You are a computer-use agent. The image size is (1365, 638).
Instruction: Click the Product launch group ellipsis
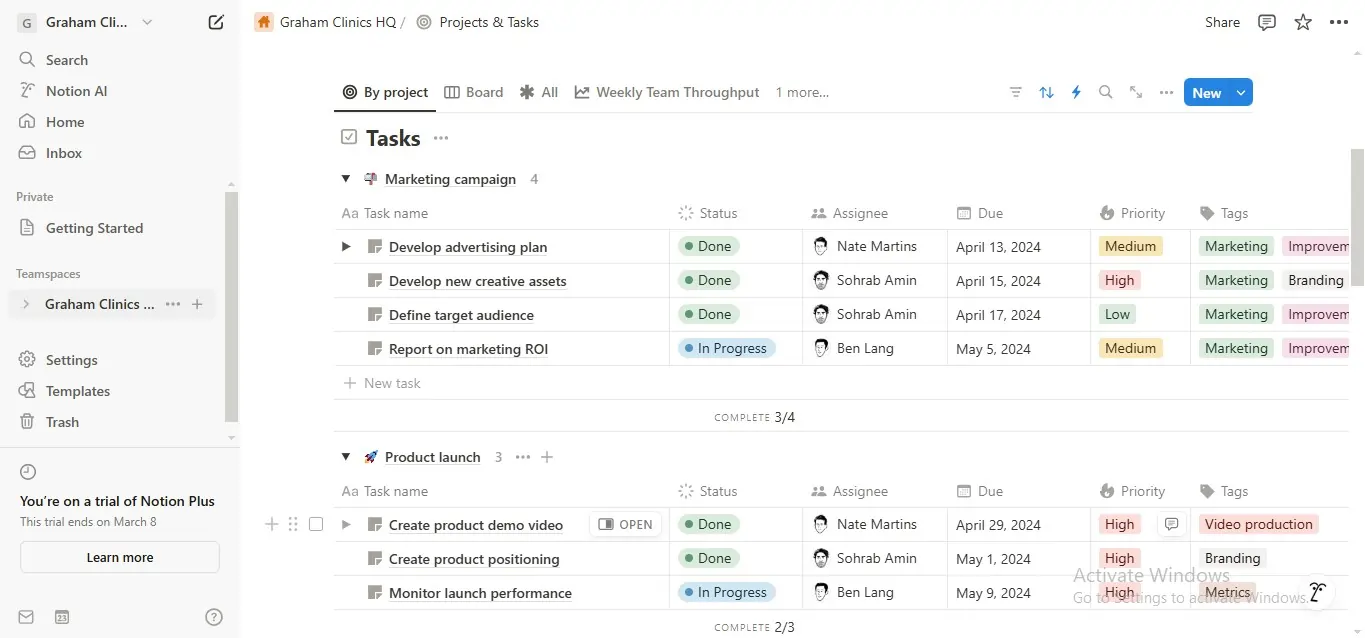[522, 457]
